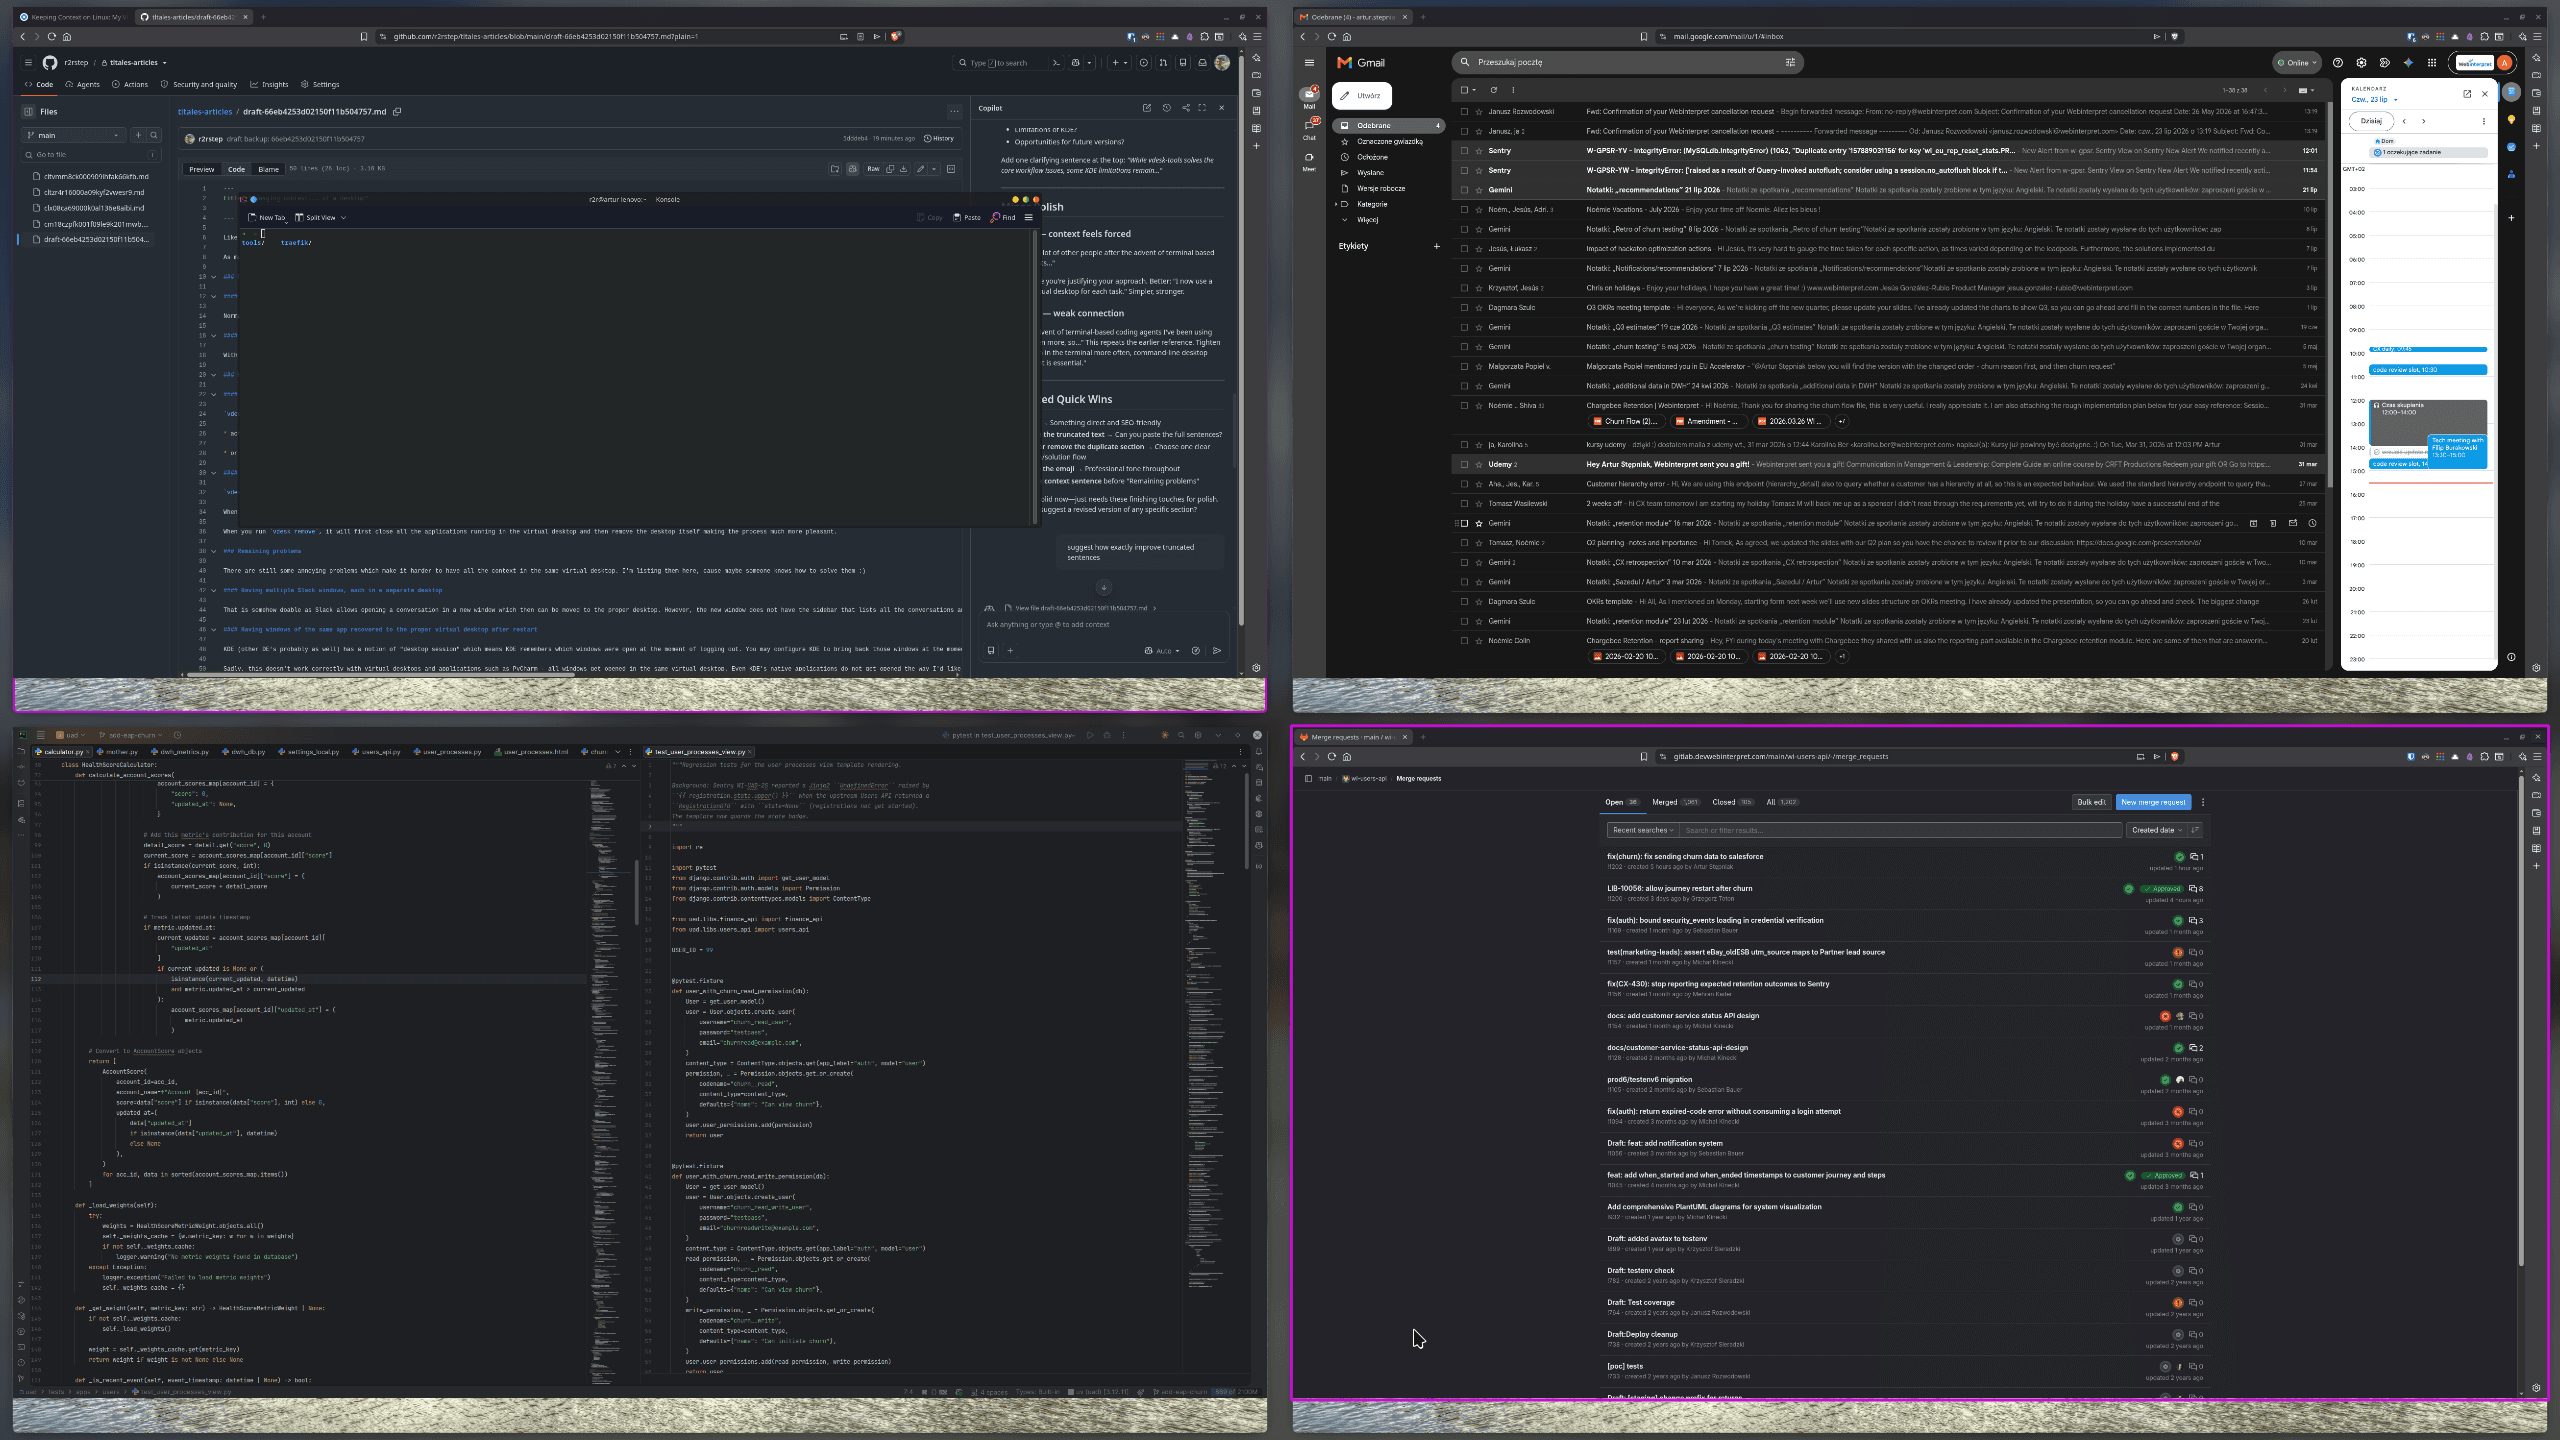Open the Online status dropdown in Gmail
The height and width of the screenshot is (1440, 2560).
2297,62
